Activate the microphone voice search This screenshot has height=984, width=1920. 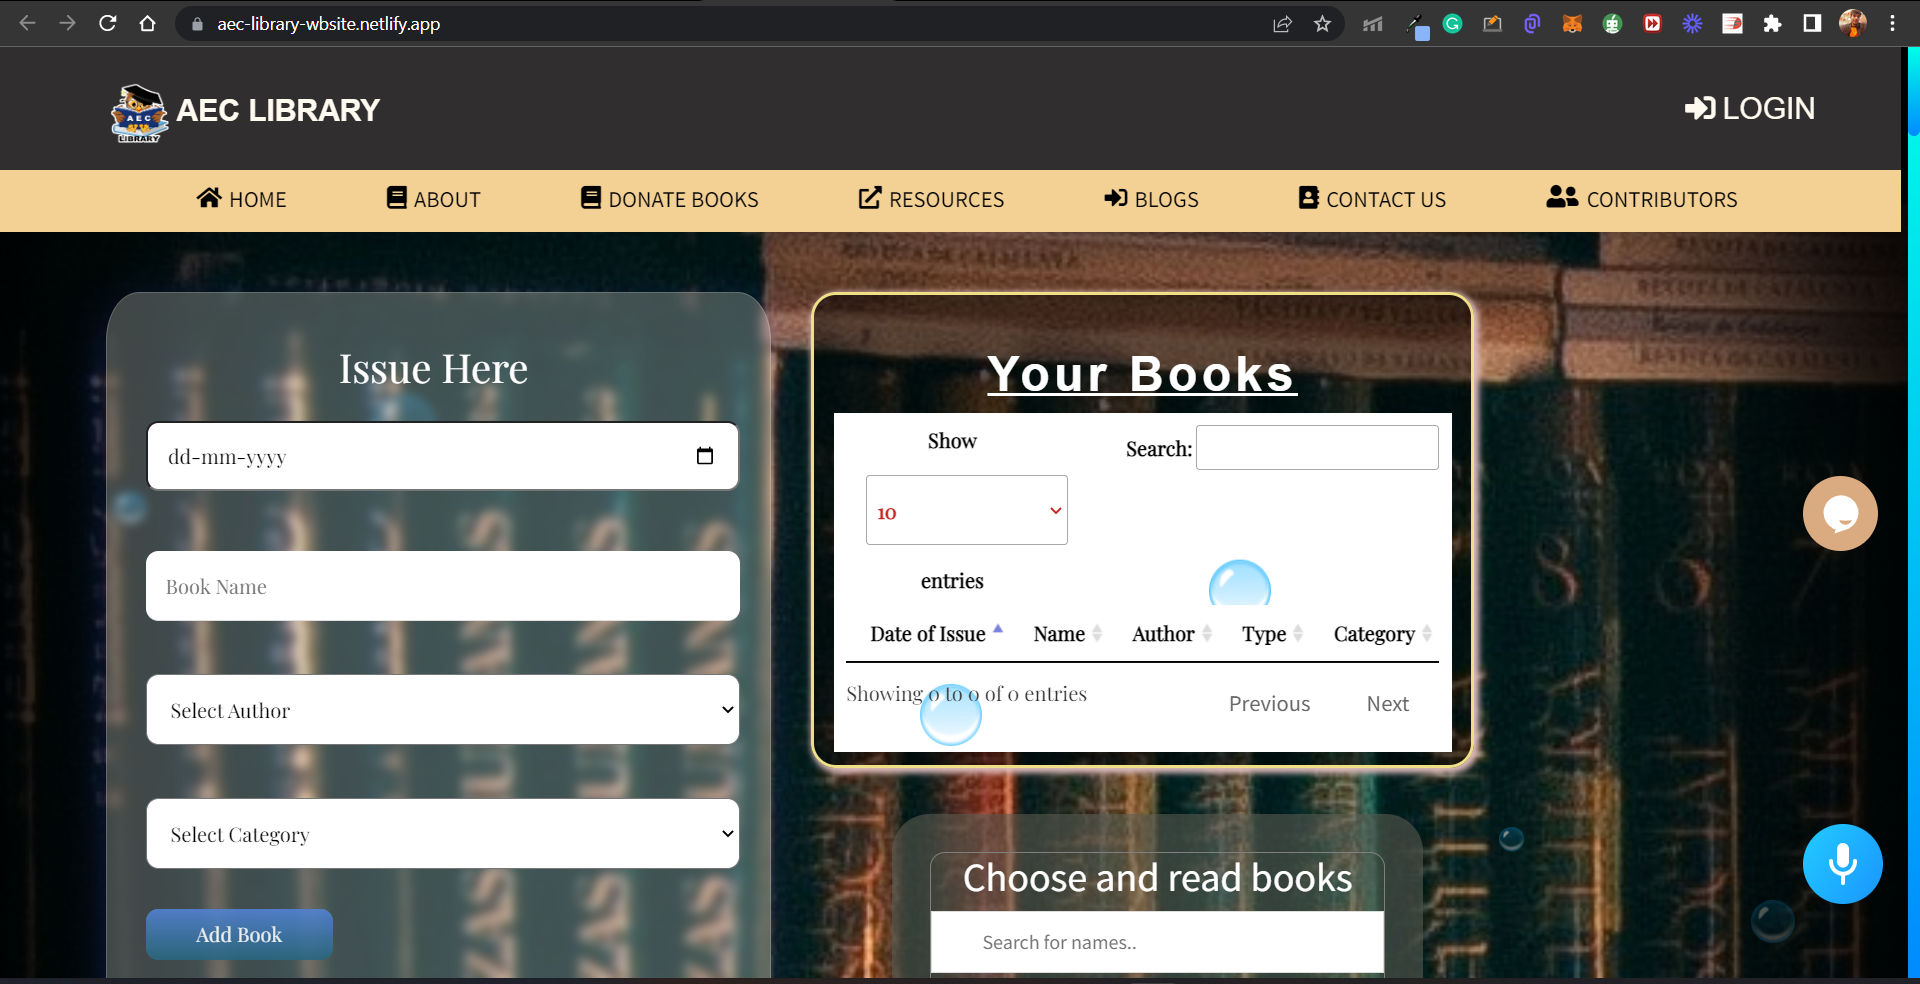(1842, 863)
